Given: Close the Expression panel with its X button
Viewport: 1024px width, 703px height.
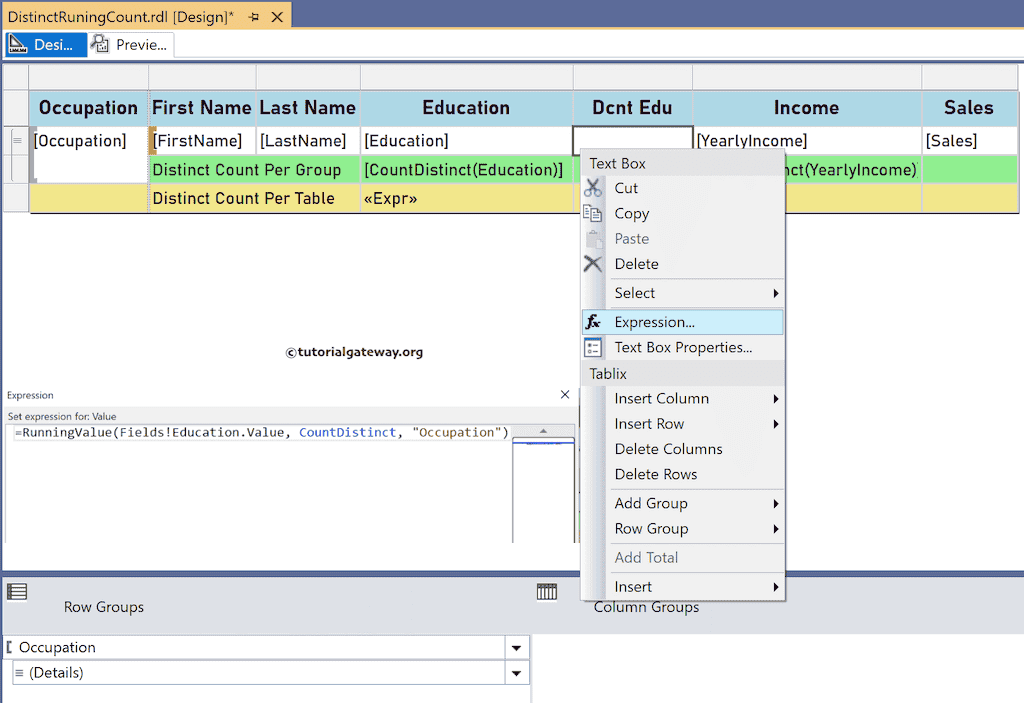Looking at the screenshot, I should click(565, 395).
